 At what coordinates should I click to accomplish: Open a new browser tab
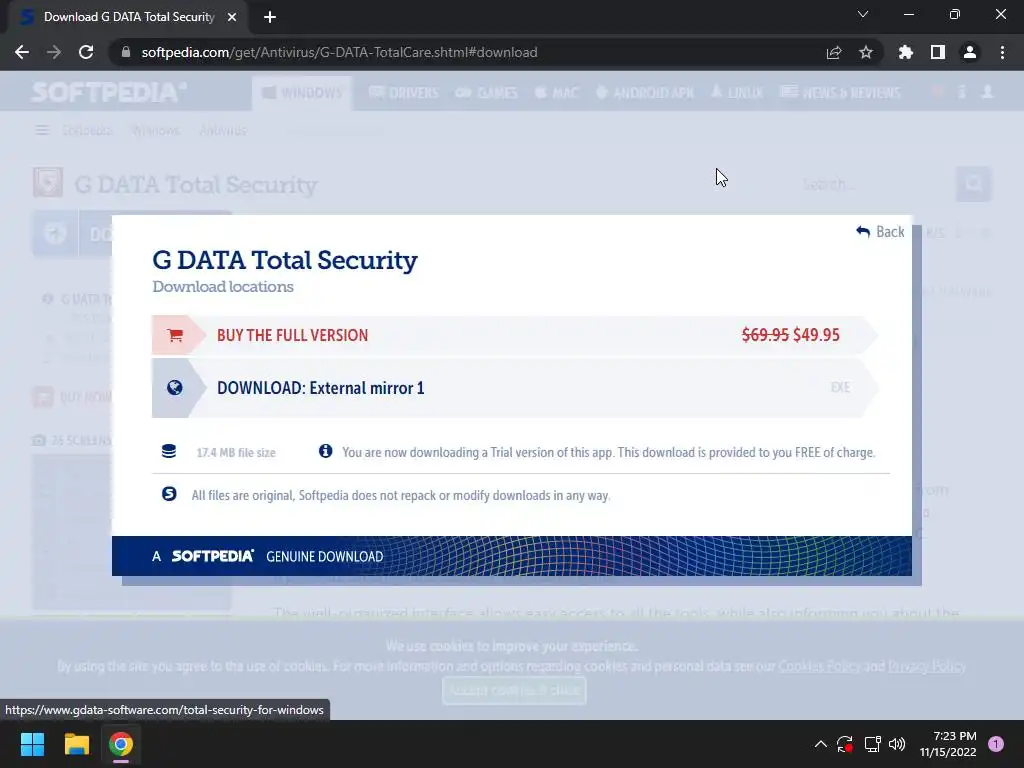[270, 17]
